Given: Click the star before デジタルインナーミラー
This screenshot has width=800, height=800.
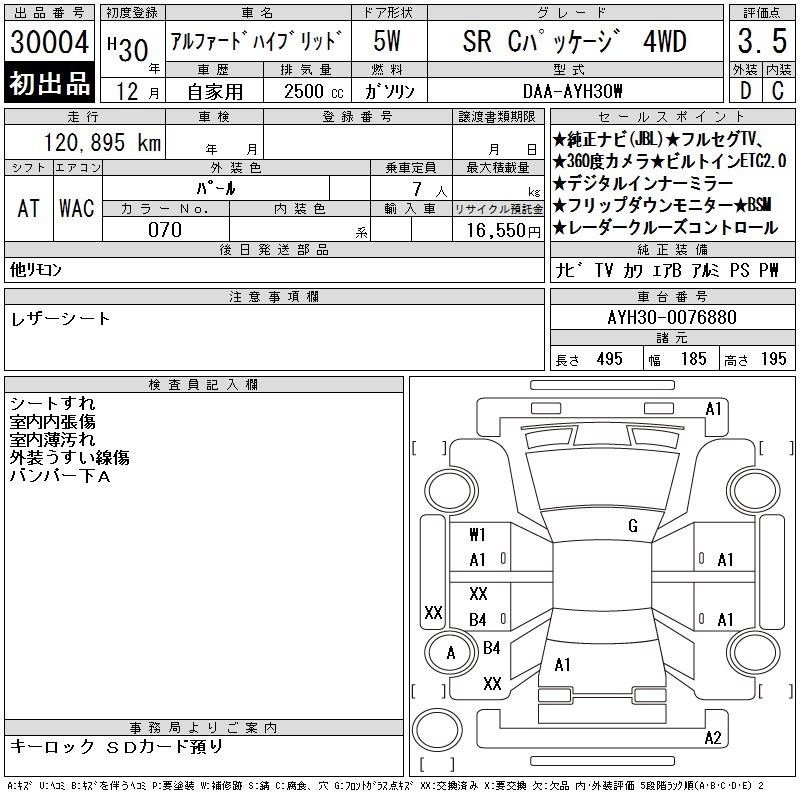Looking at the screenshot, I should (560, 183).
